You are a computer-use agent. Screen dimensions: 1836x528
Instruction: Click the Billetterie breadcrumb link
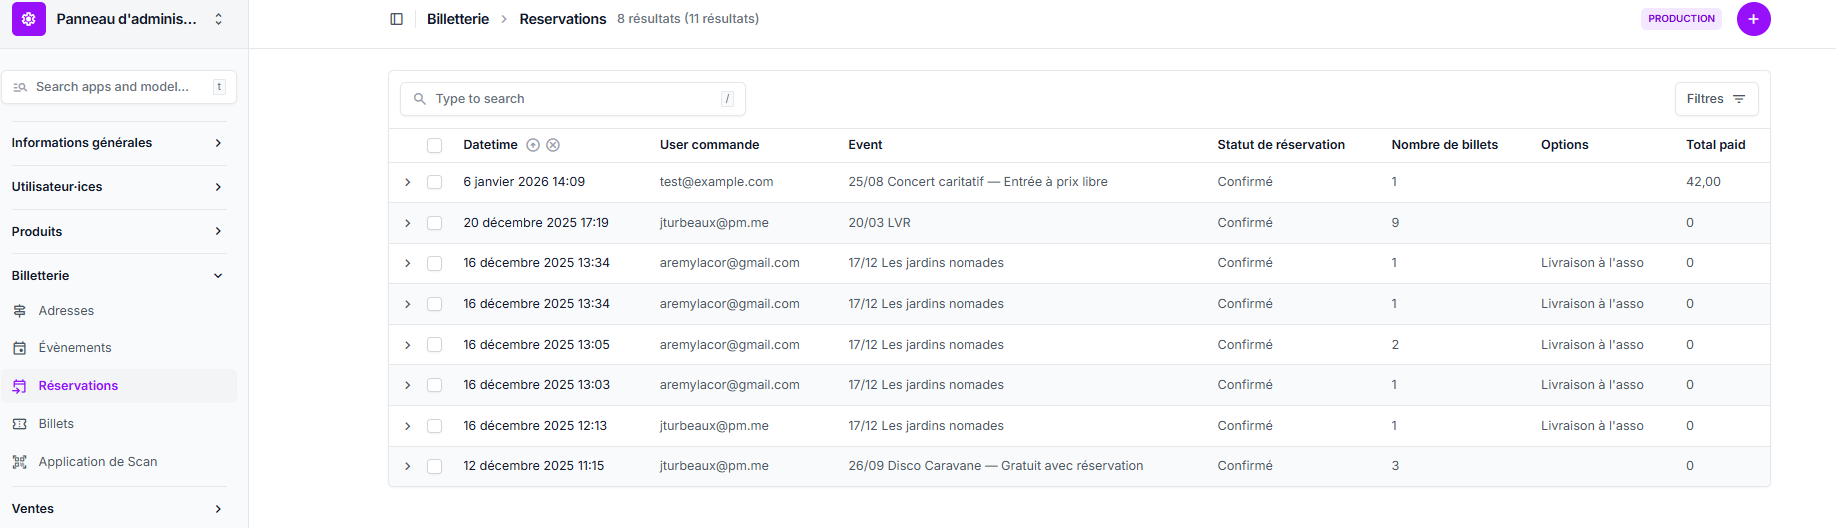[x=458, y=19]
